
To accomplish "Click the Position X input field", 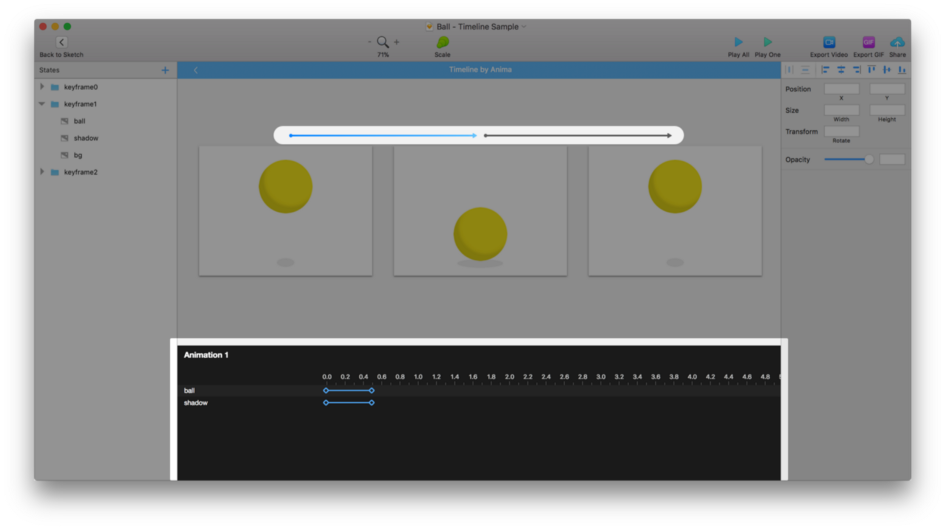I will pyautogui.click(x=841, y=89).
